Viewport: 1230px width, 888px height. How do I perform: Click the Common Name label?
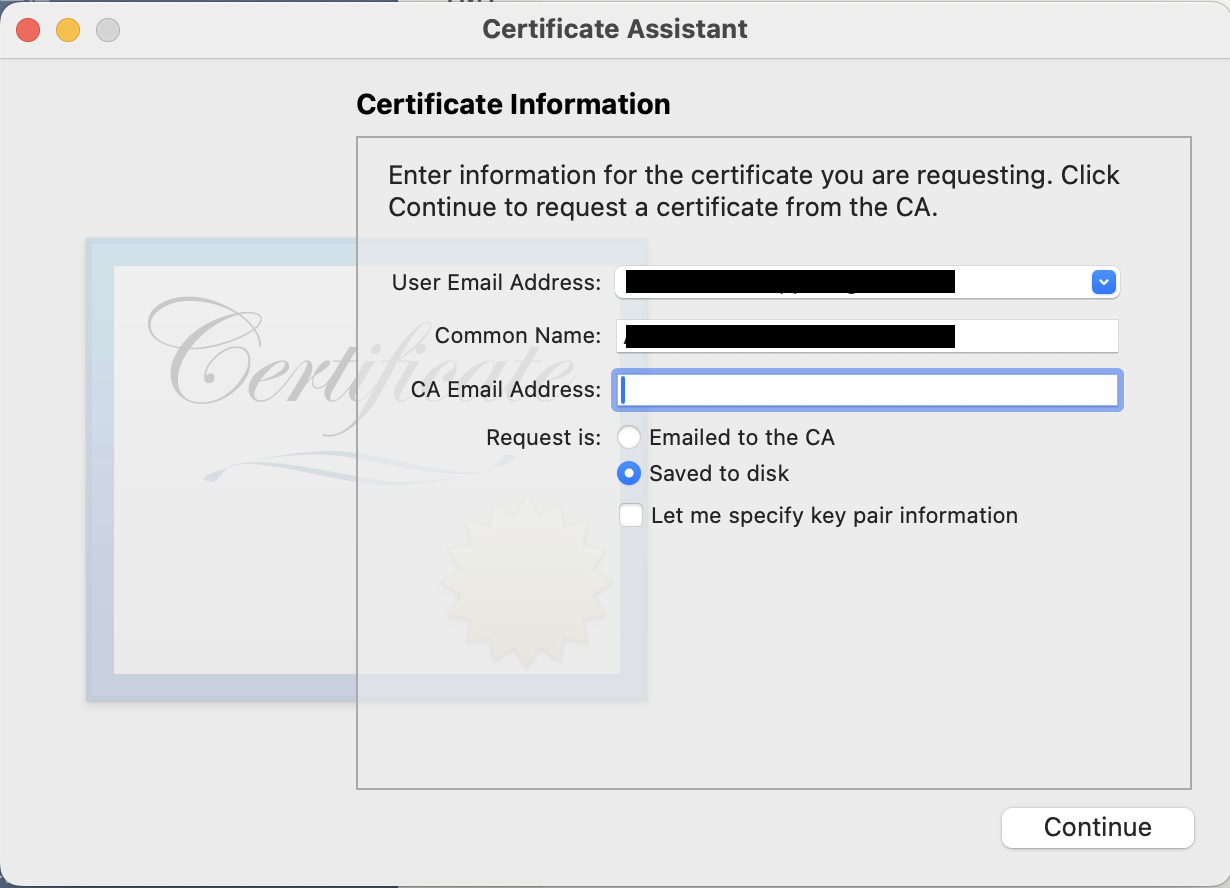pyautogui.click(x=518, y=336)
